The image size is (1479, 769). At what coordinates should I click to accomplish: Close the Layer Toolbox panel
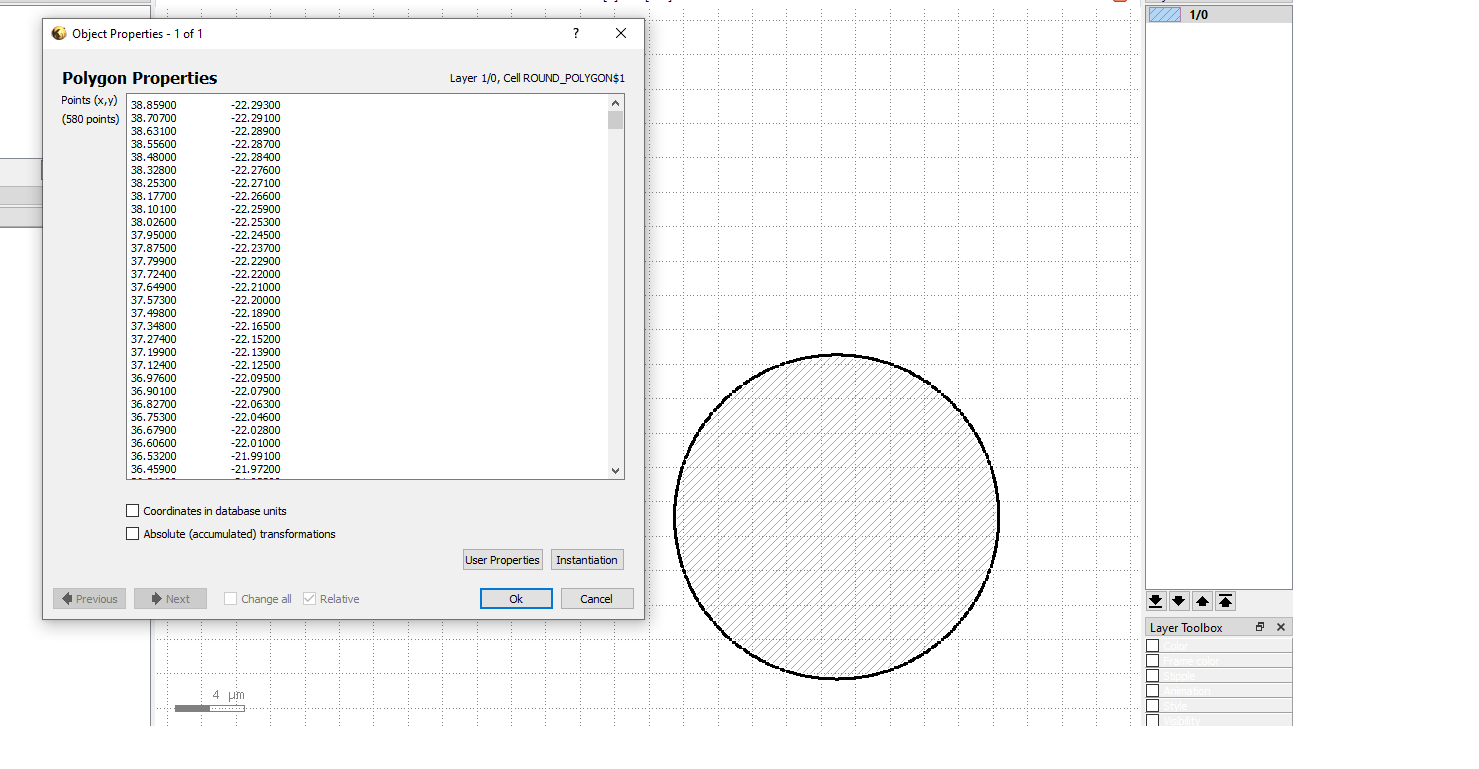1280,627
